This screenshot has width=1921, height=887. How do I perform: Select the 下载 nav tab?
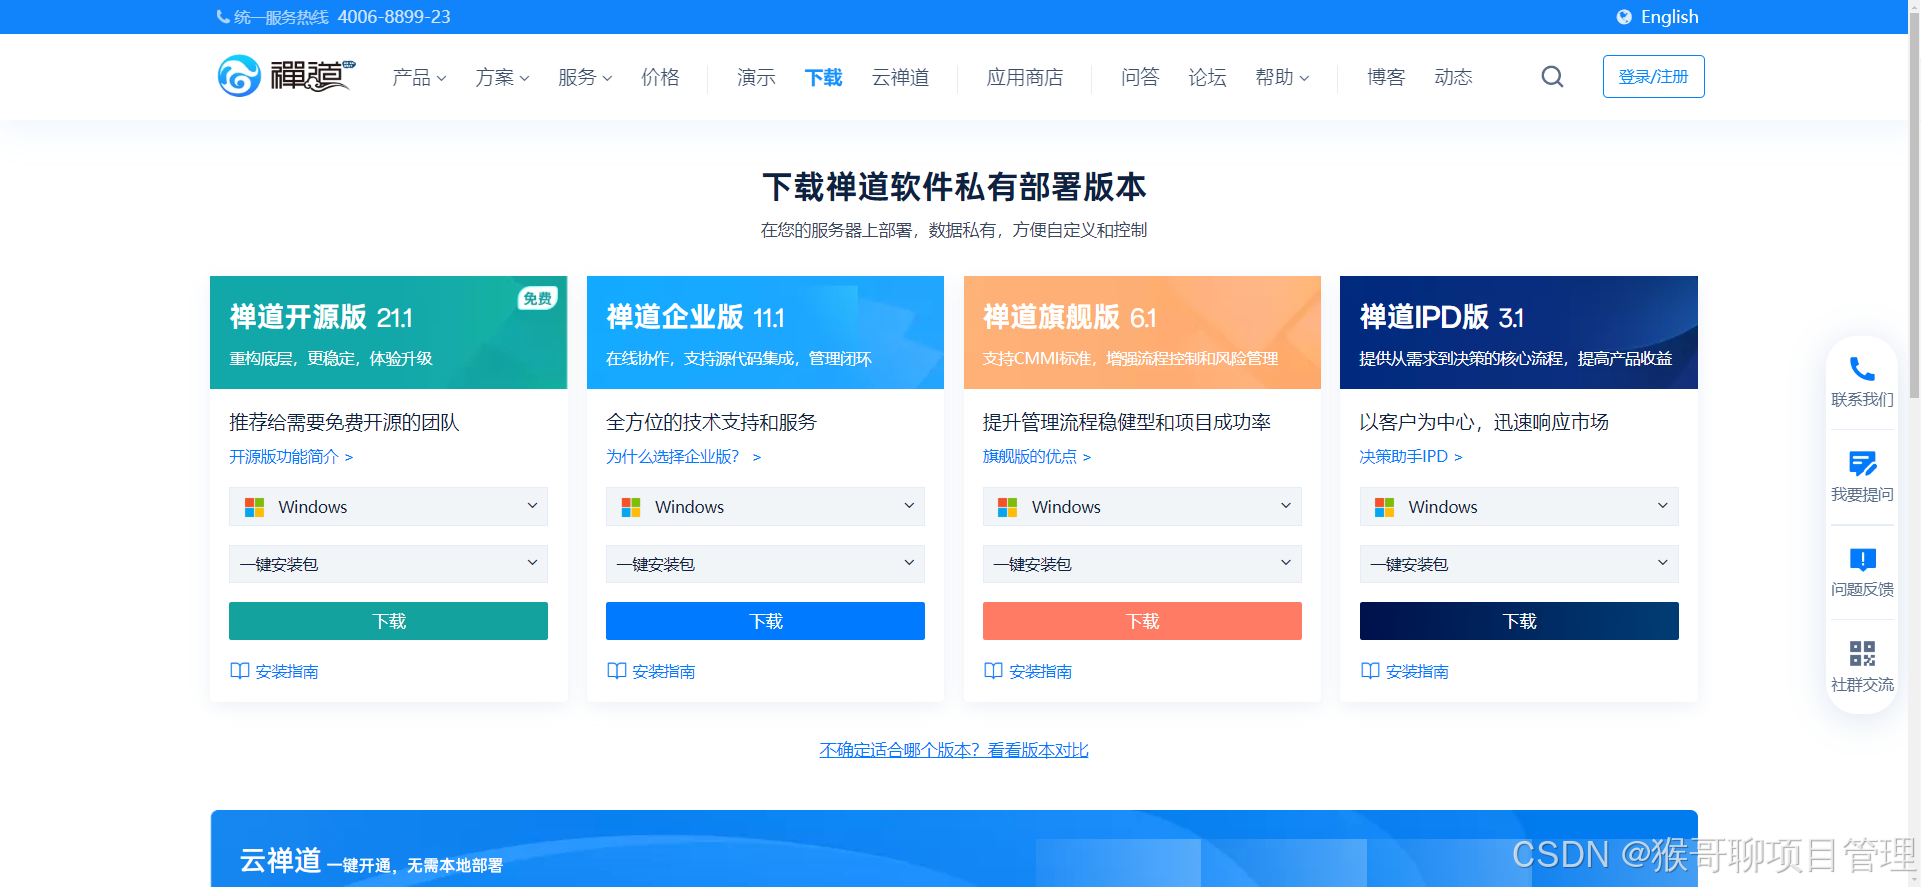point(824,77)
